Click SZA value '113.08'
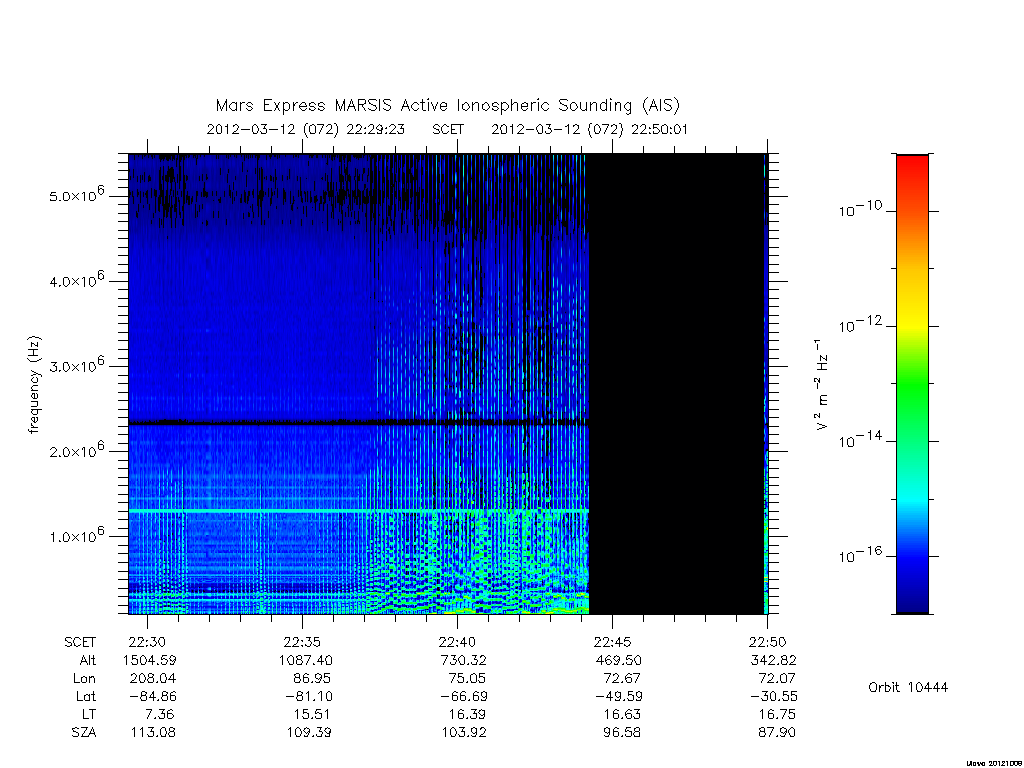Screen dimensions: 1024x768 pyautogui.click(x=153, y=733)
